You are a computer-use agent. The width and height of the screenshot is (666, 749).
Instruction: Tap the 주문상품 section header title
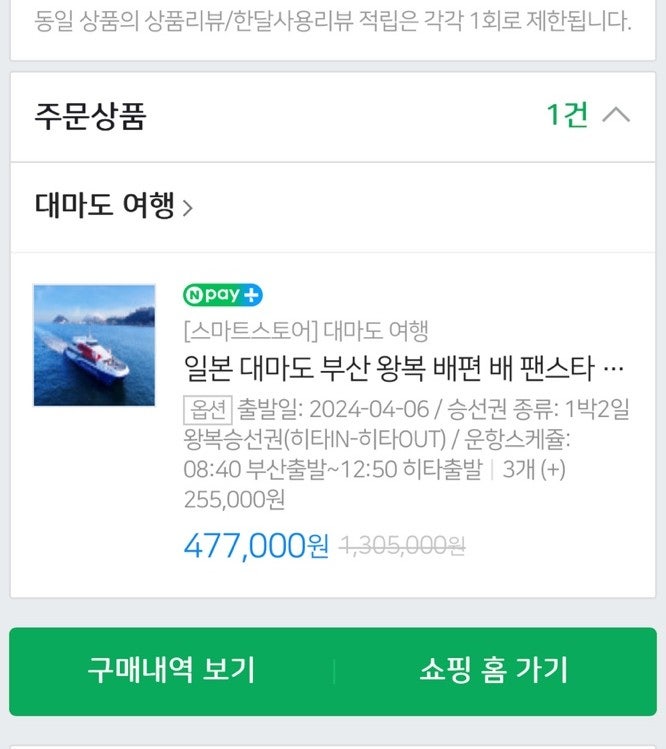pyautogui.click(x=91, y=116)
